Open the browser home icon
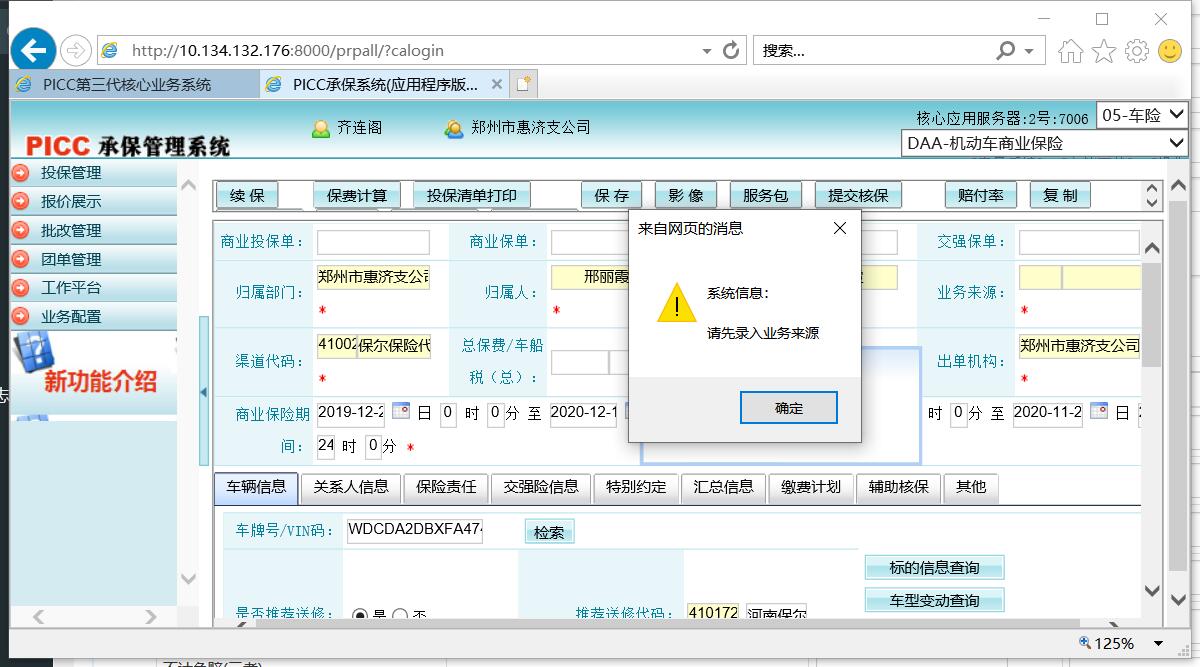Screen dimensions: 1200x667 click(x=1070, y=51)
